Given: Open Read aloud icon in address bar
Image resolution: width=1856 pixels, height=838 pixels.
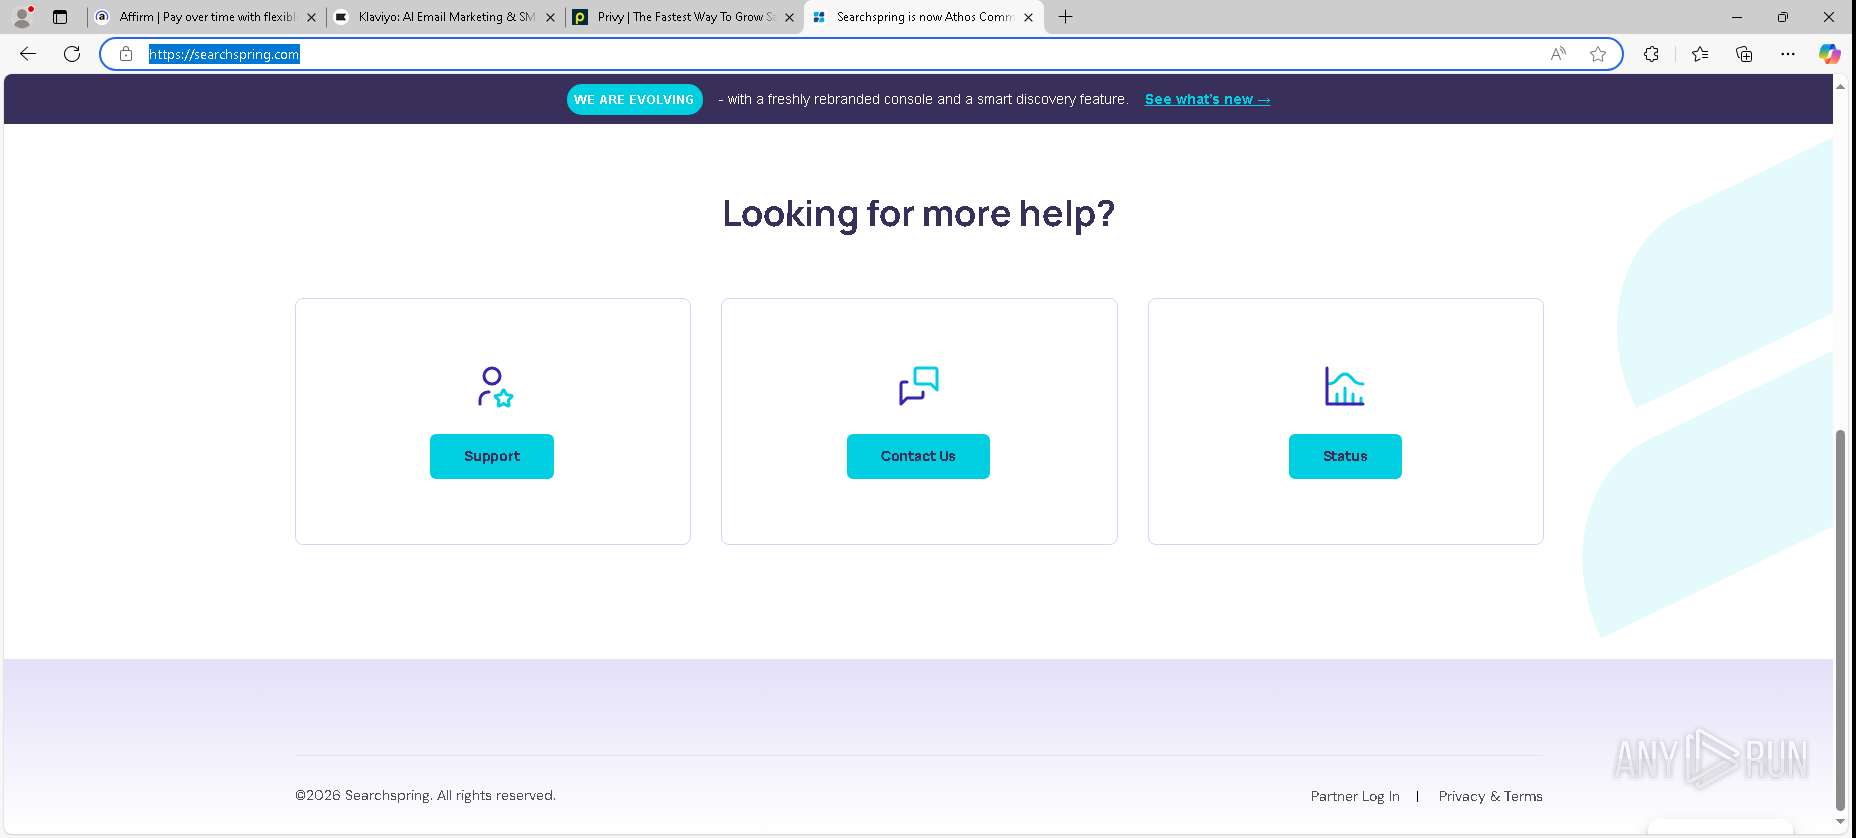Looking at the screenshot, I should [x=1558, y=54].
